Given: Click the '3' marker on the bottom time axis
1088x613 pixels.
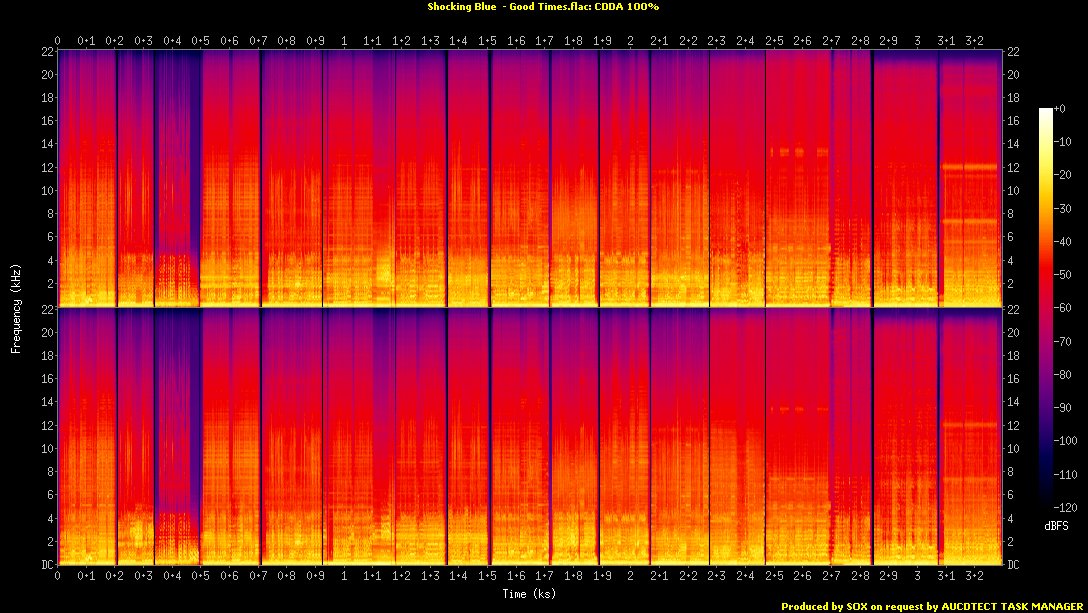Looking at the screenshot, I should coord(916,576).
